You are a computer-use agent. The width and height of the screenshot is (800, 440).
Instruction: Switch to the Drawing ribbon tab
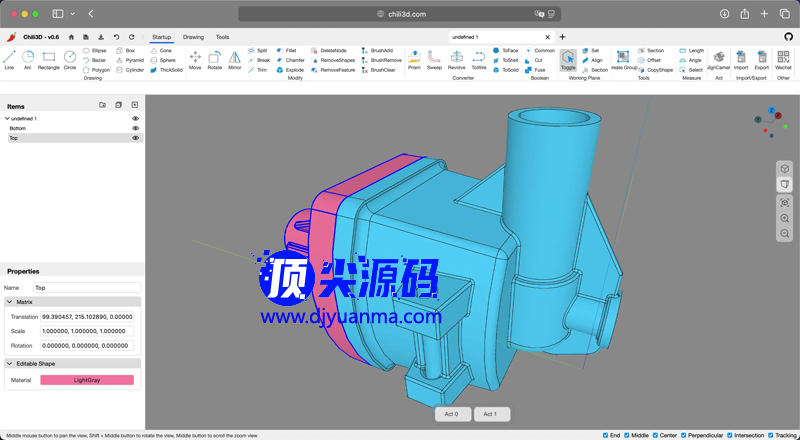(193, 37)
